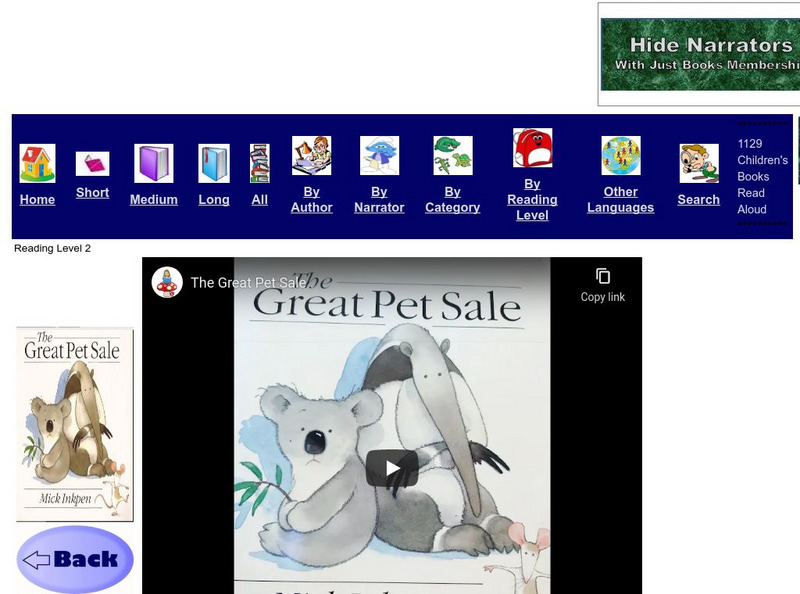The height and width of the screenshot is (594, 800).
Task: Choose the blue Long book icon
Action: 214,163
